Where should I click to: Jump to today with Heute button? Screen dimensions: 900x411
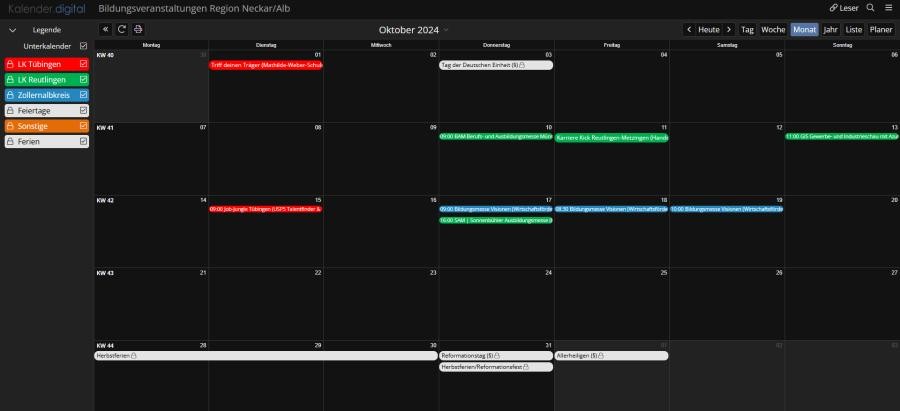pos(708,30)
